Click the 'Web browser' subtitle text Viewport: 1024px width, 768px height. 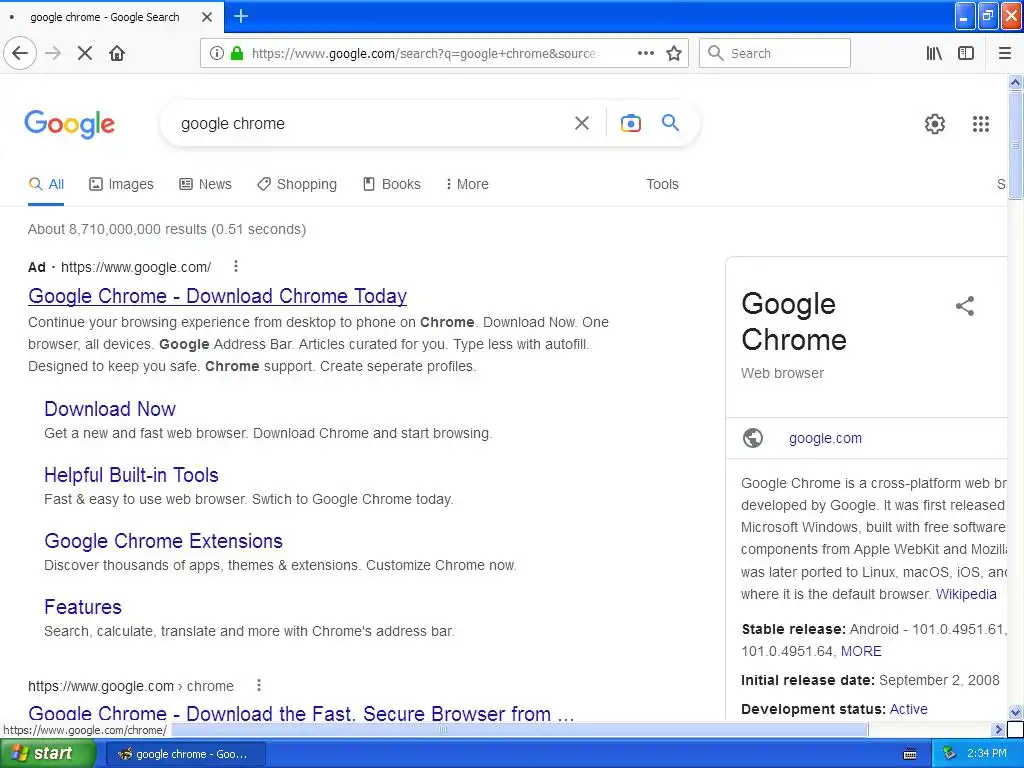pyautogui.click(x=782, y=373)
